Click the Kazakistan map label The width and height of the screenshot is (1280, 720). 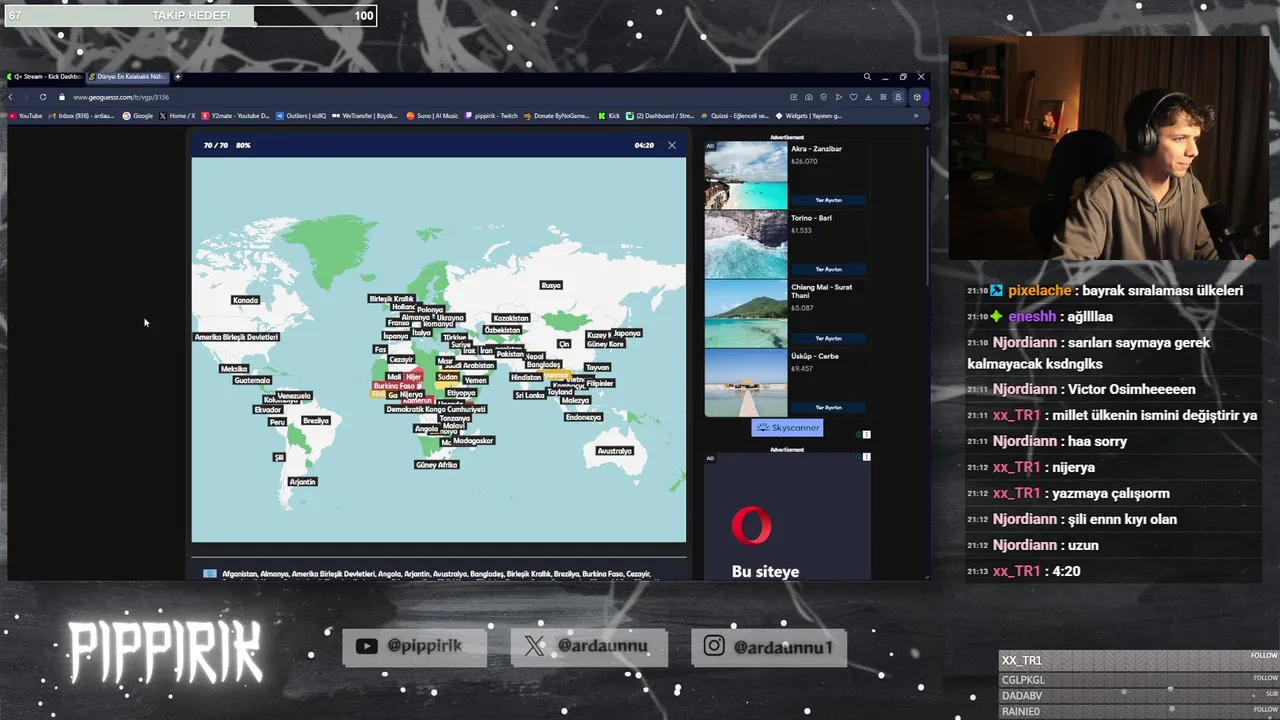pos(511,318)
